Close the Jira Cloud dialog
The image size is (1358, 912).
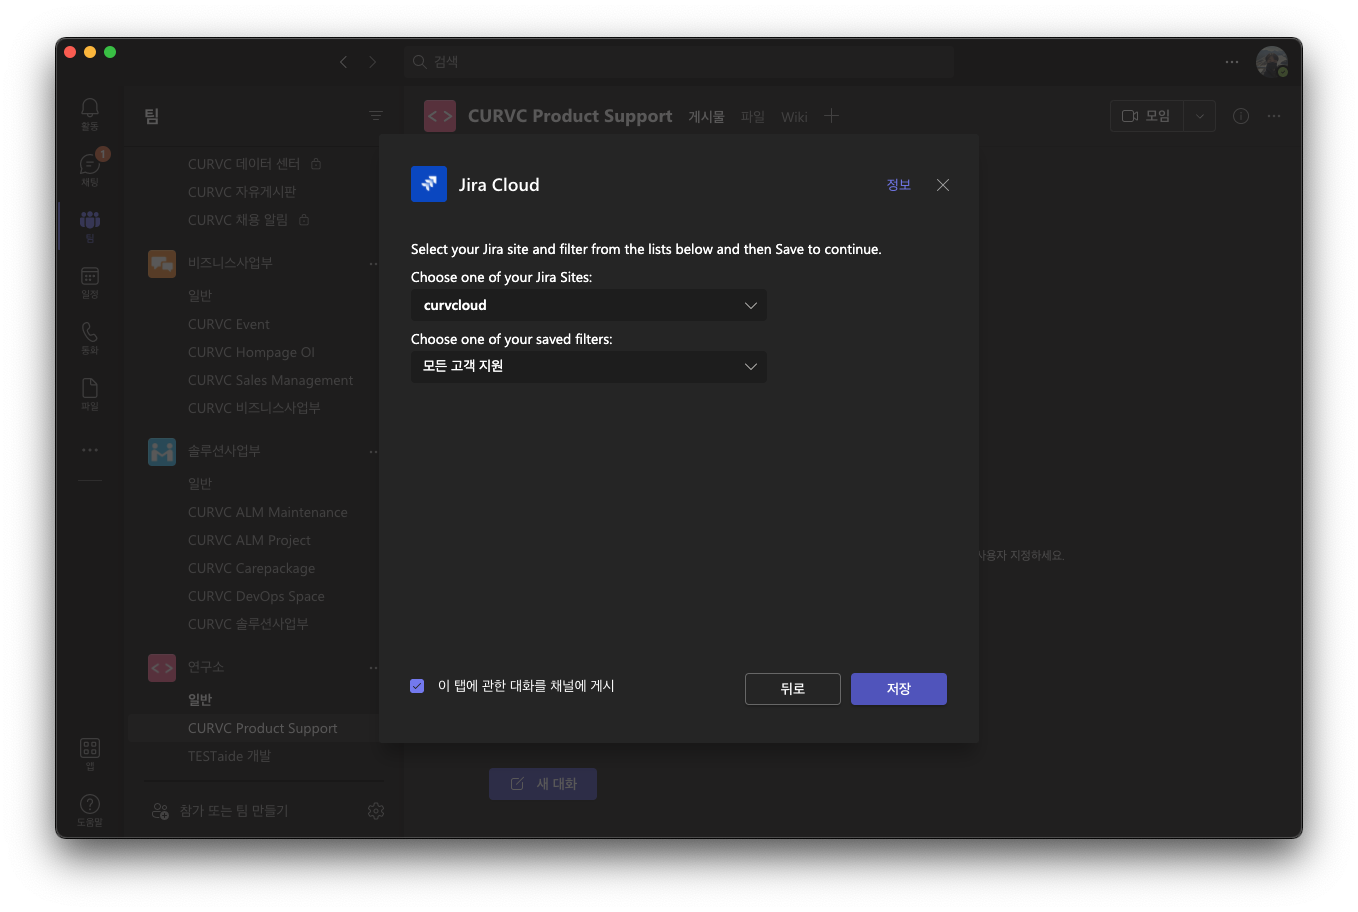tap(943, 185)
